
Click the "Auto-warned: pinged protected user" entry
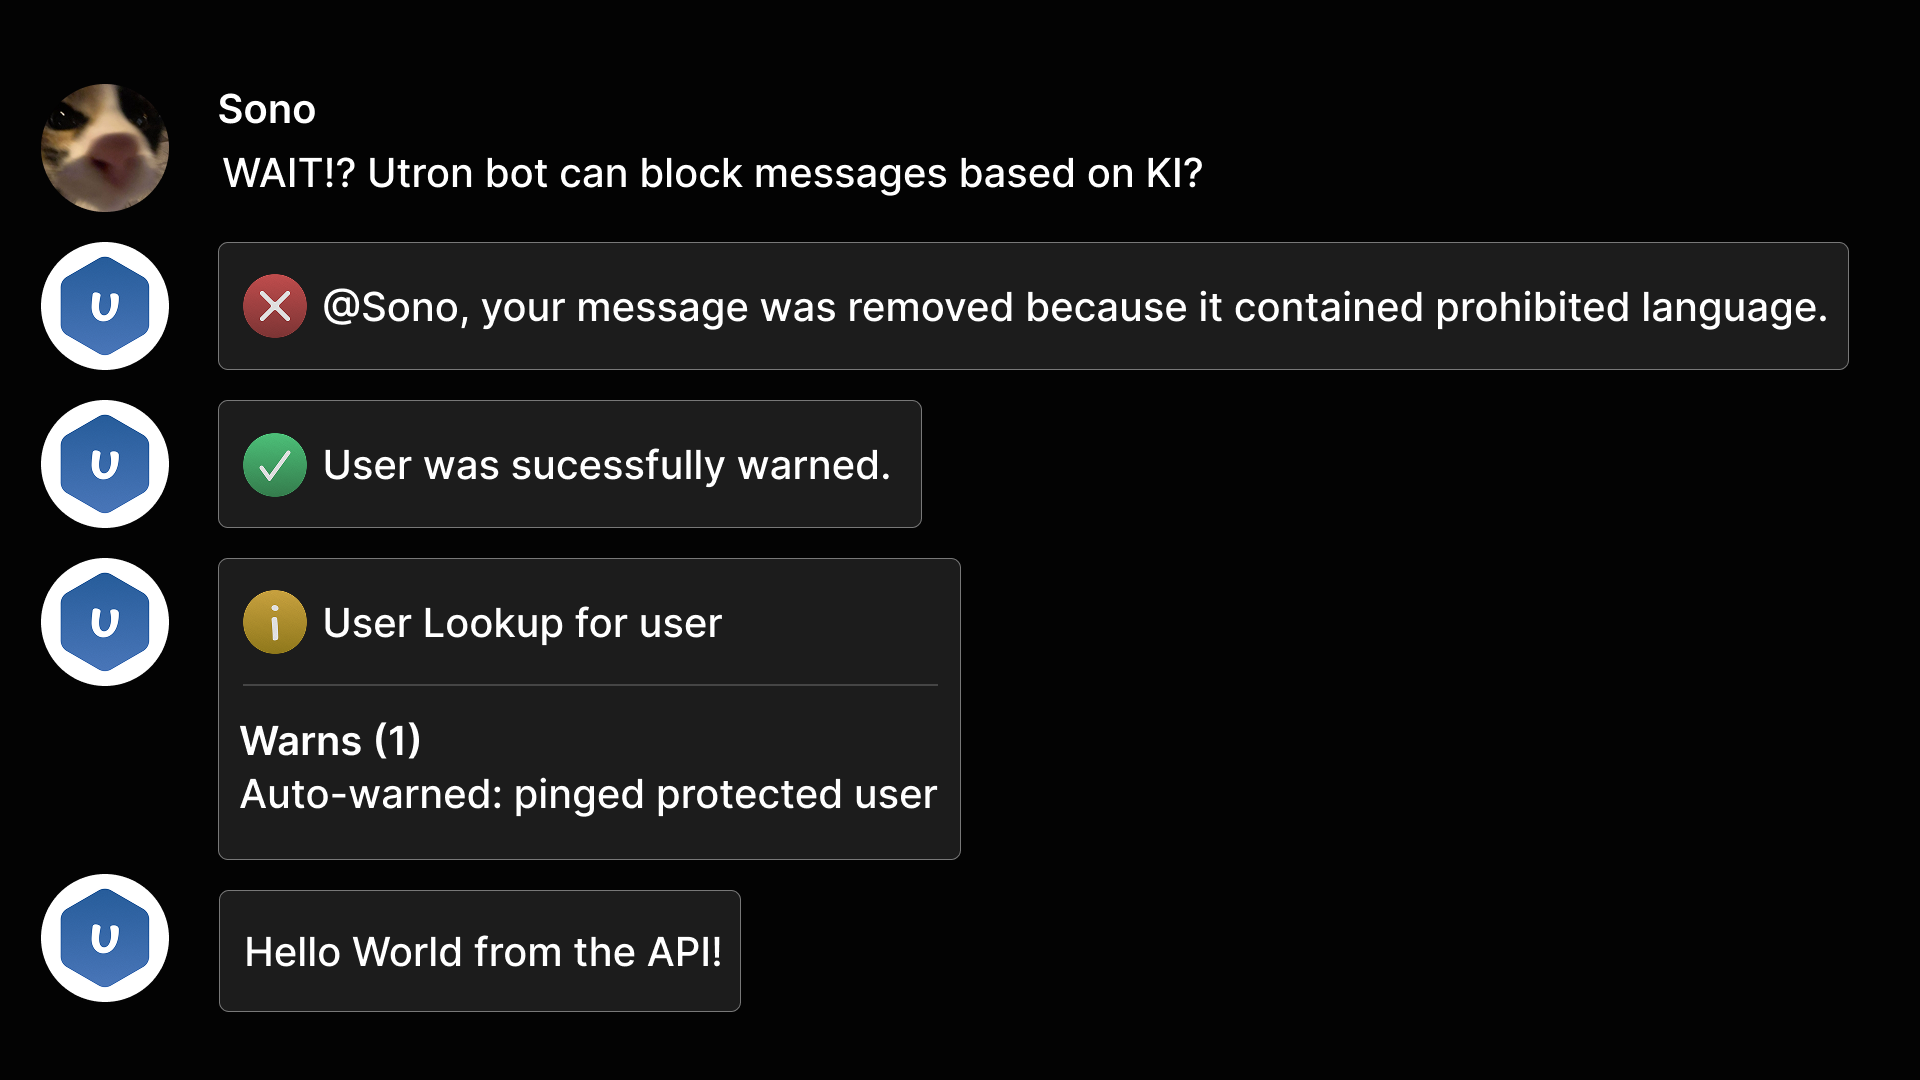click(x=588, y=794)
